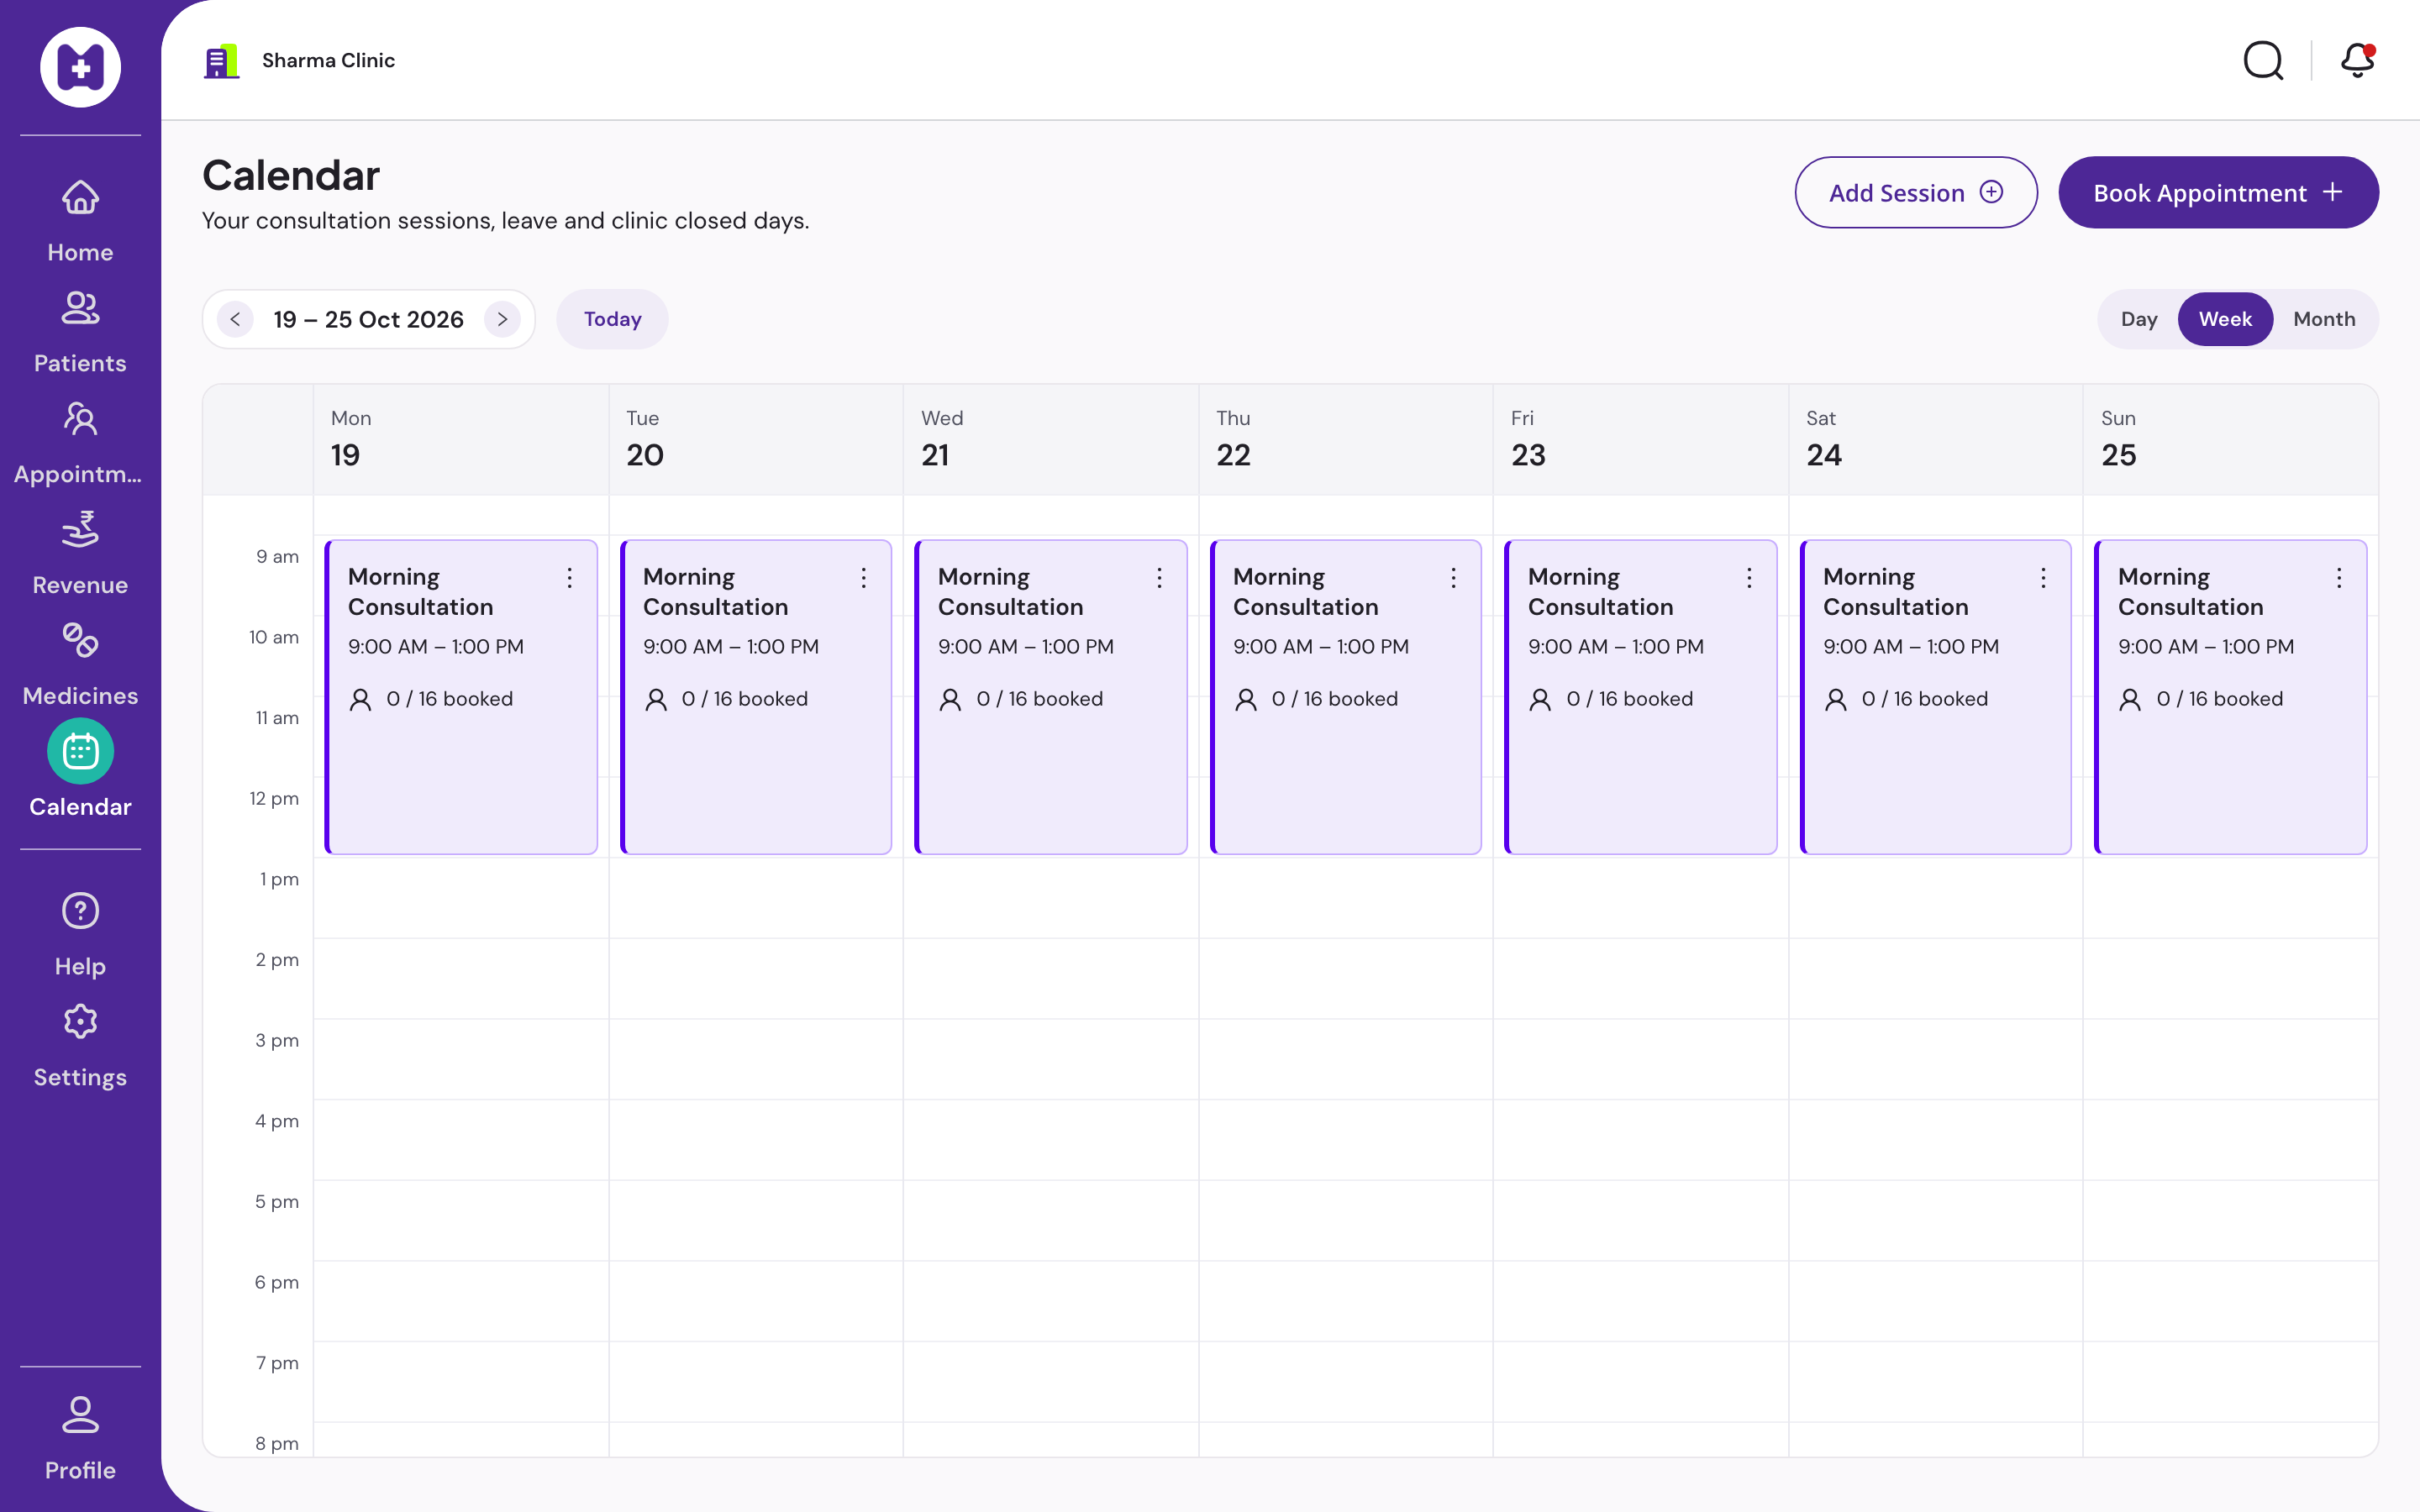Open Thursday session options menu
The width and height of the screenshot is (2420, 1512).
[x=1454, y=577]
